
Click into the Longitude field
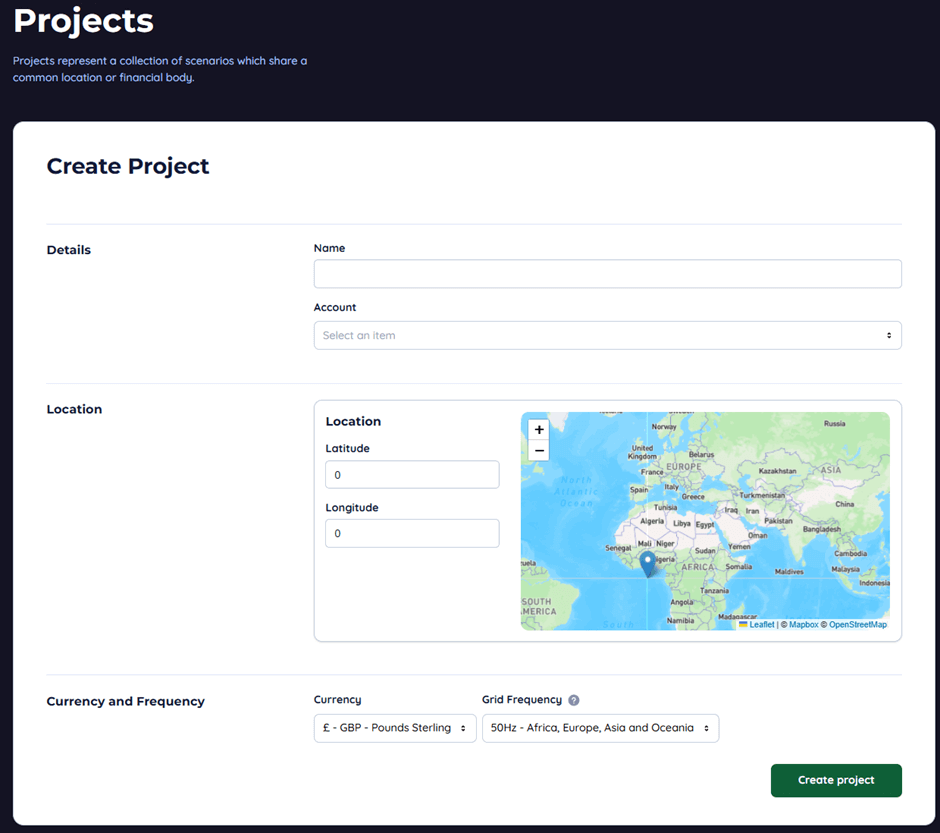411,533
